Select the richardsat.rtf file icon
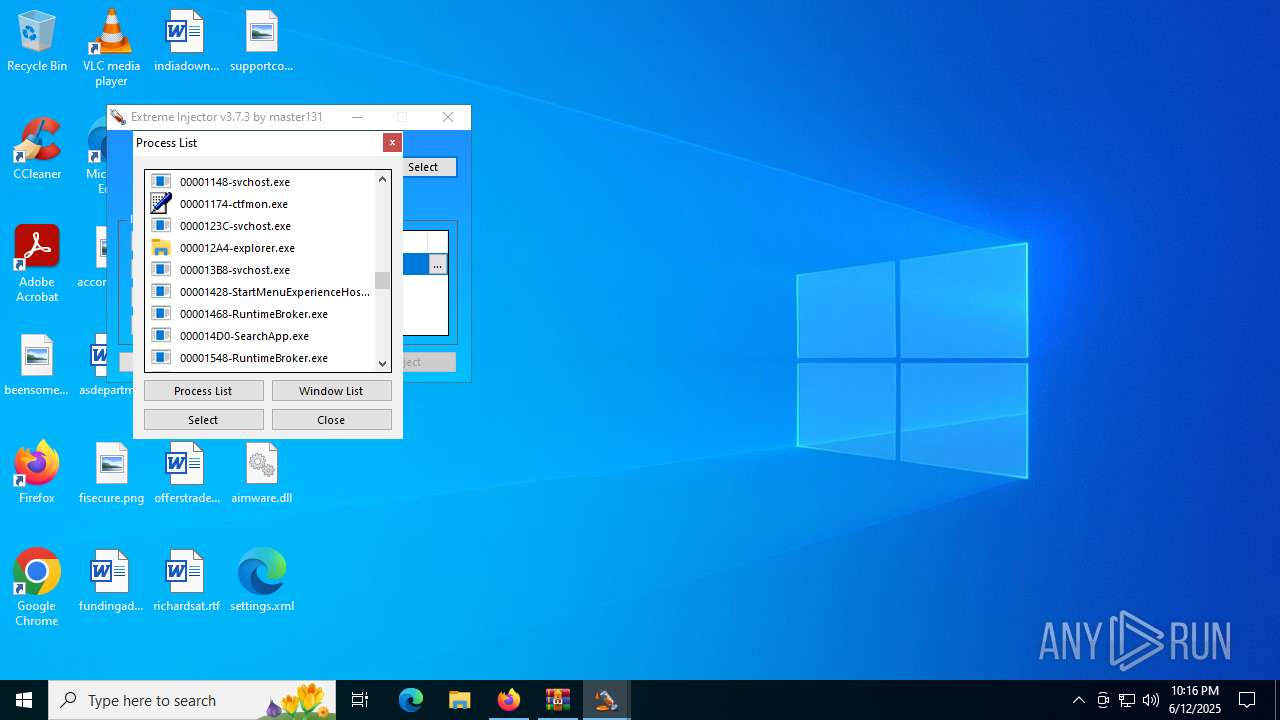The image size is (1280, 720). (186, 582)
